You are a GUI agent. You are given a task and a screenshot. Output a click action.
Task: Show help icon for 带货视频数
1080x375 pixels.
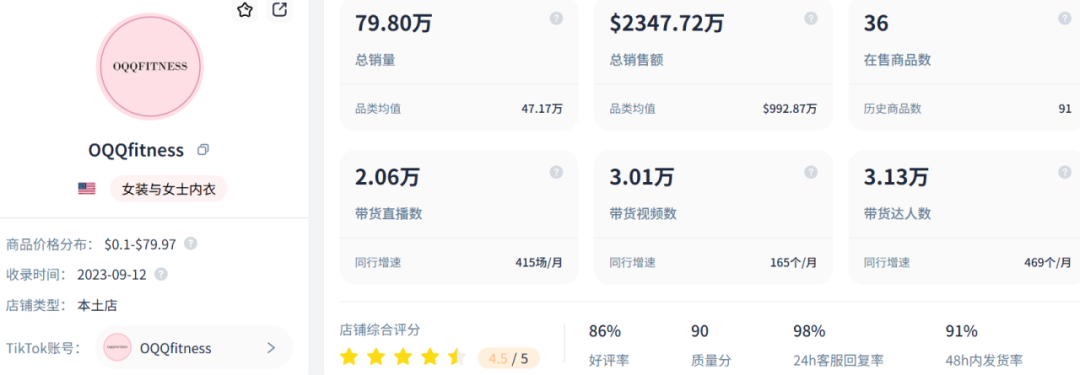pos(811,172)
